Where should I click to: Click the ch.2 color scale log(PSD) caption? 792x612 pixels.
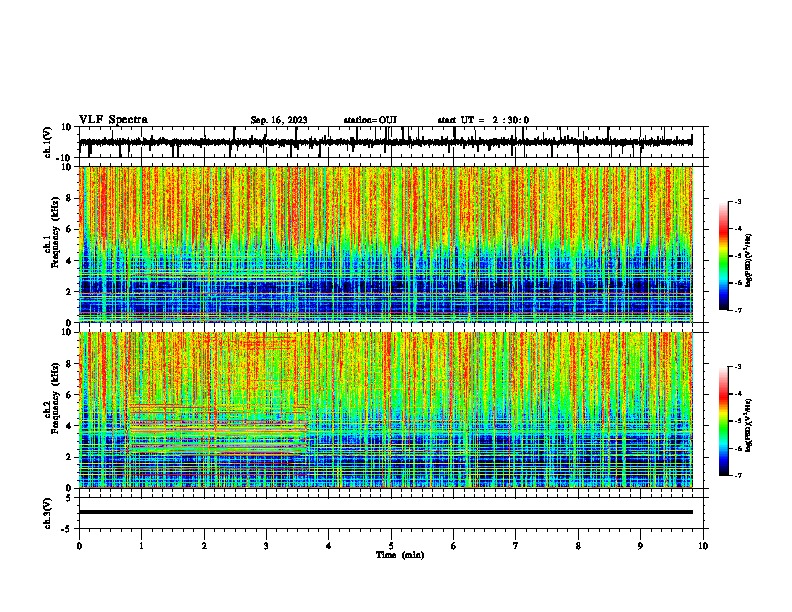(x=749, y=425)
